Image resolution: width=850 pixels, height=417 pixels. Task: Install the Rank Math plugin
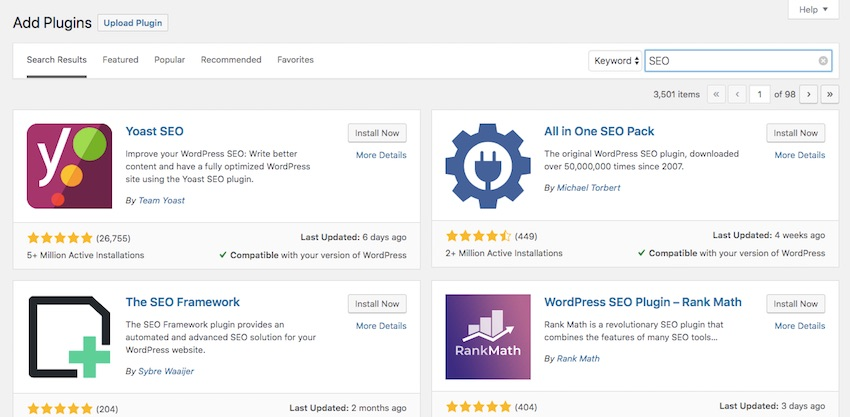coord(796,304)
